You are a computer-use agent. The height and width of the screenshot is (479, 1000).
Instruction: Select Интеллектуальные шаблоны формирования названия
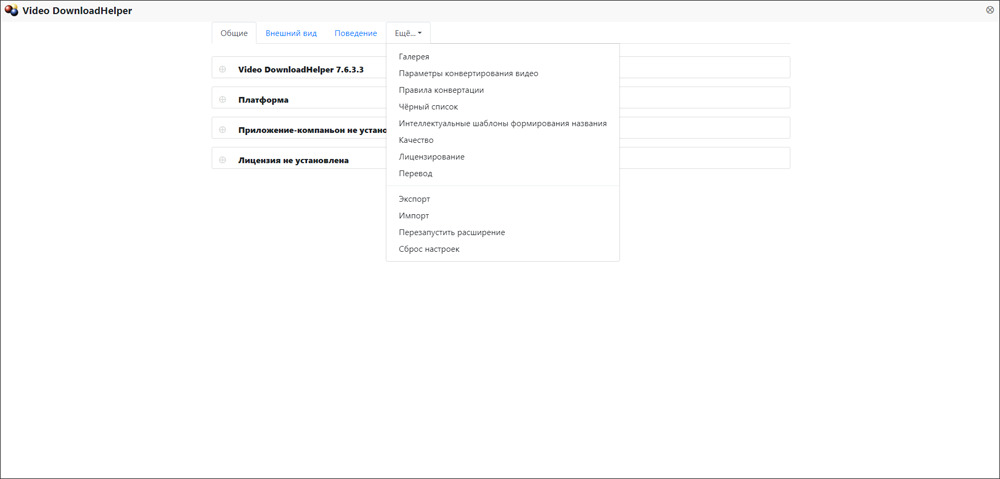pos(503,123)
